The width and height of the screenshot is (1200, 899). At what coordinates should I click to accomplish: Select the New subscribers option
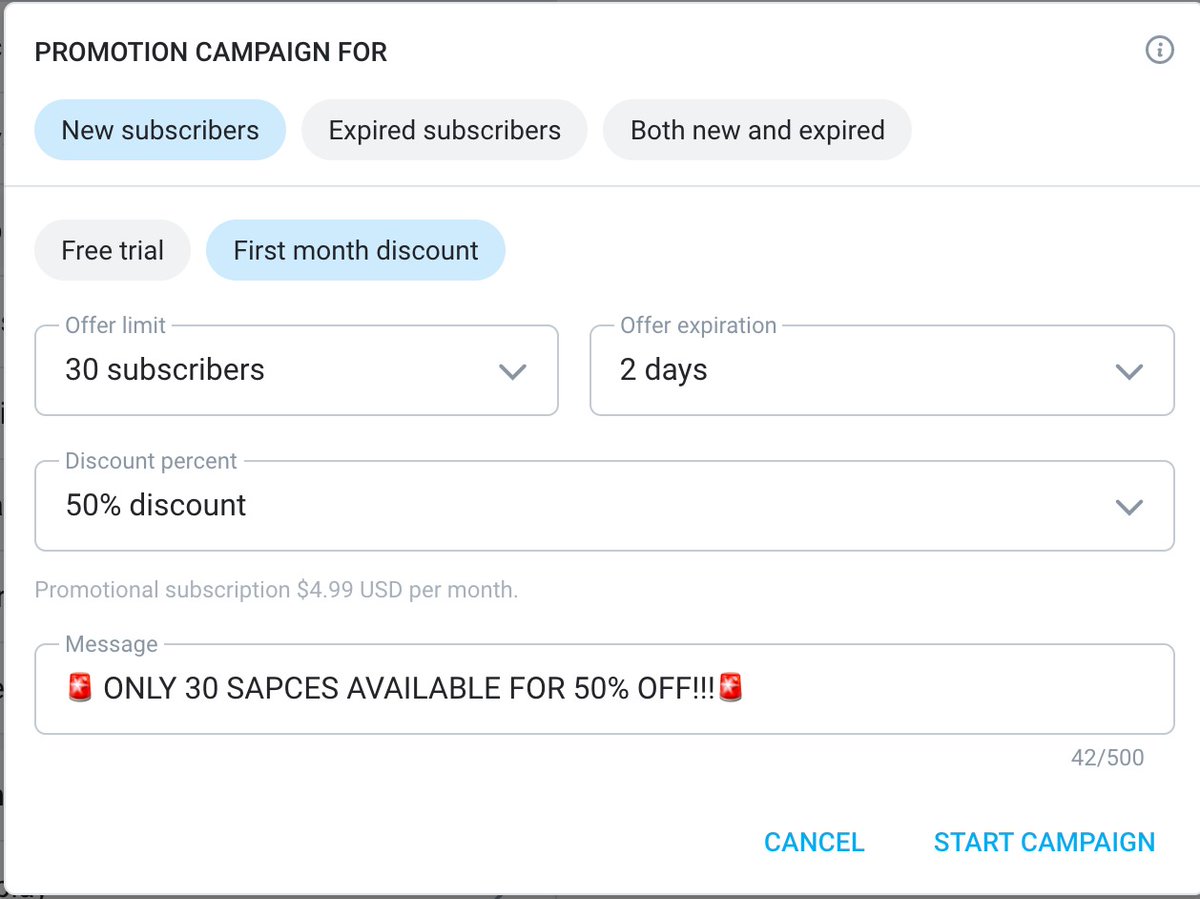tap(160, 130)
